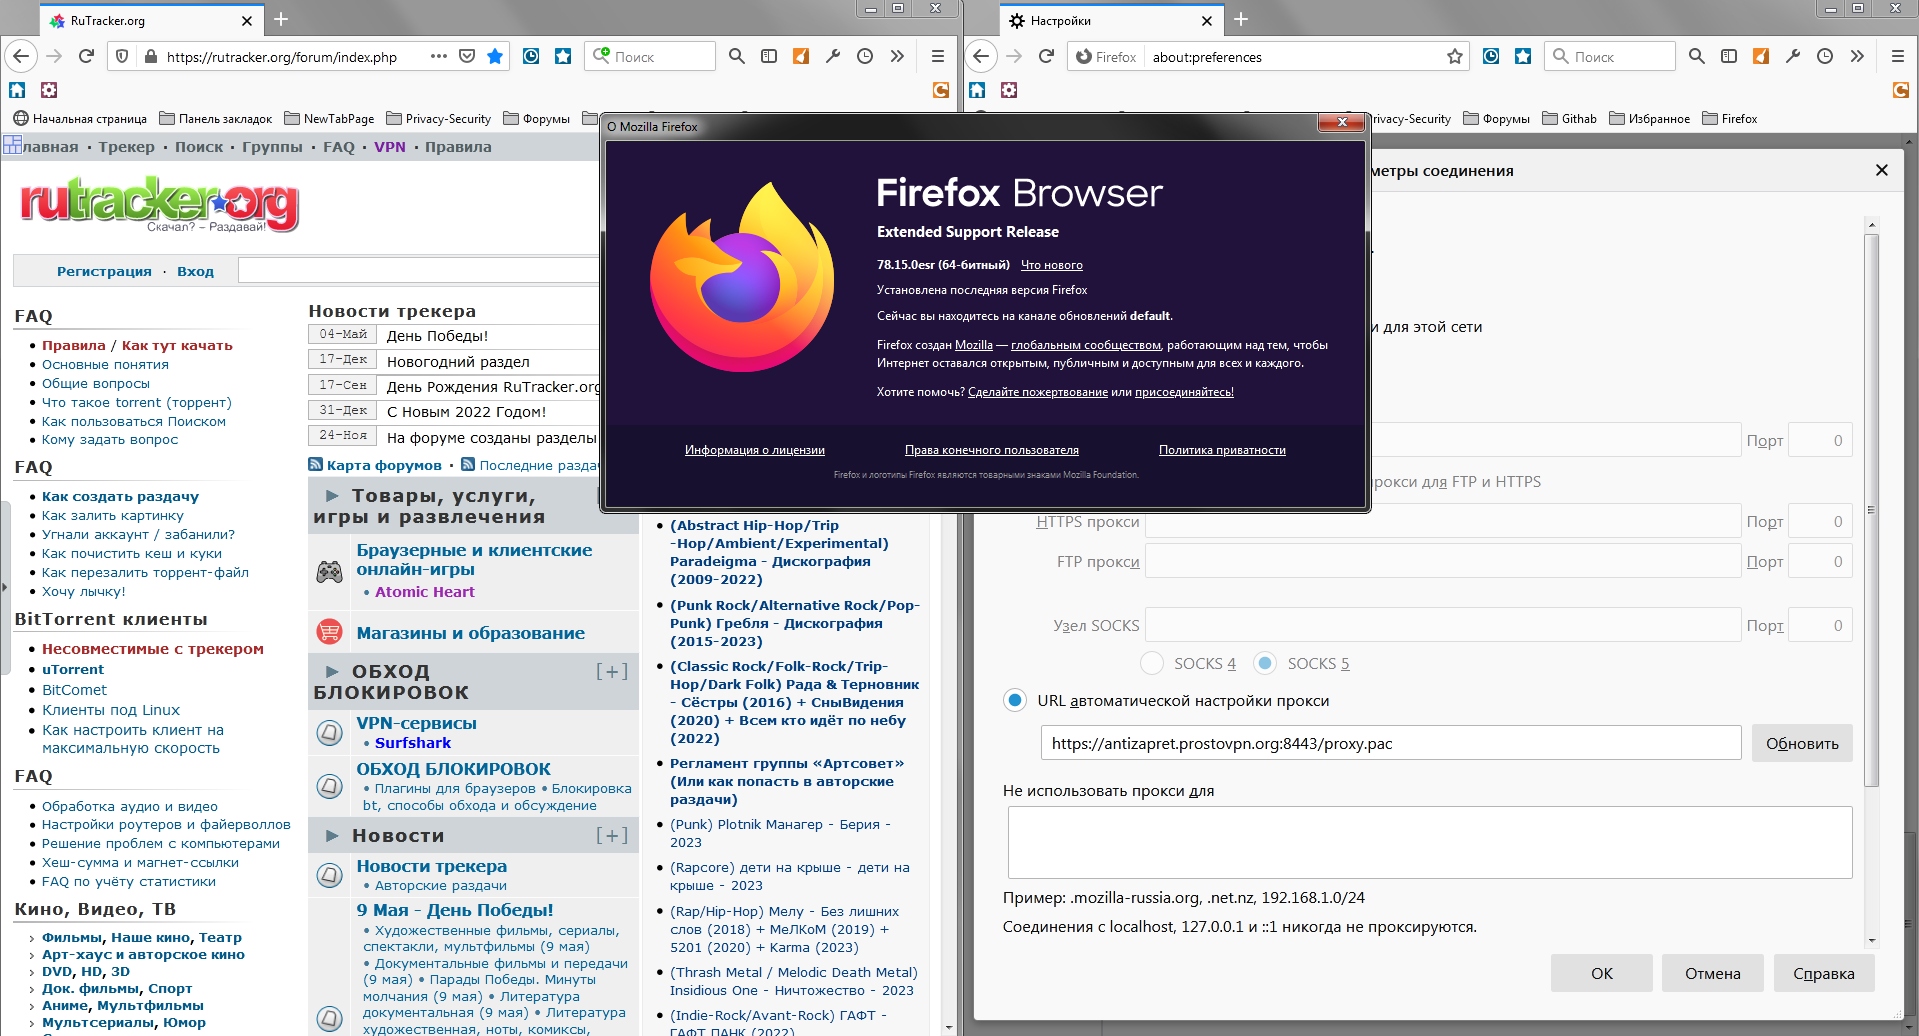This screenshot has height=1036, width=1919.
Task: Reload the about:preferences page
Action: pos(1046,57)
